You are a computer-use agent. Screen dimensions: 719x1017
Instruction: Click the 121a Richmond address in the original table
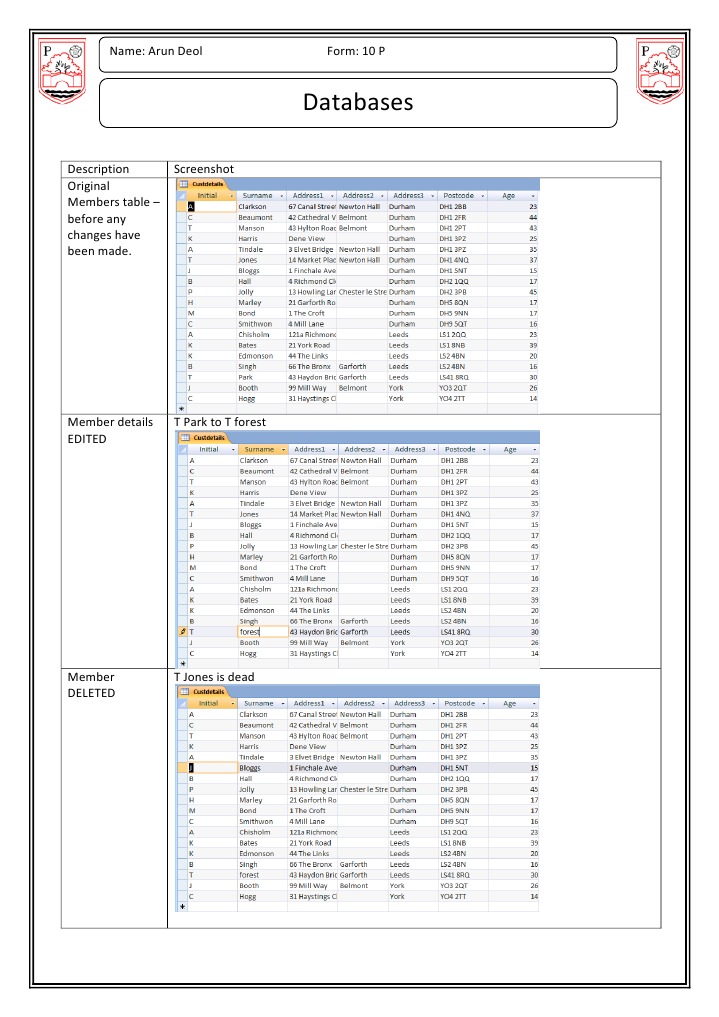click(312, 335)
